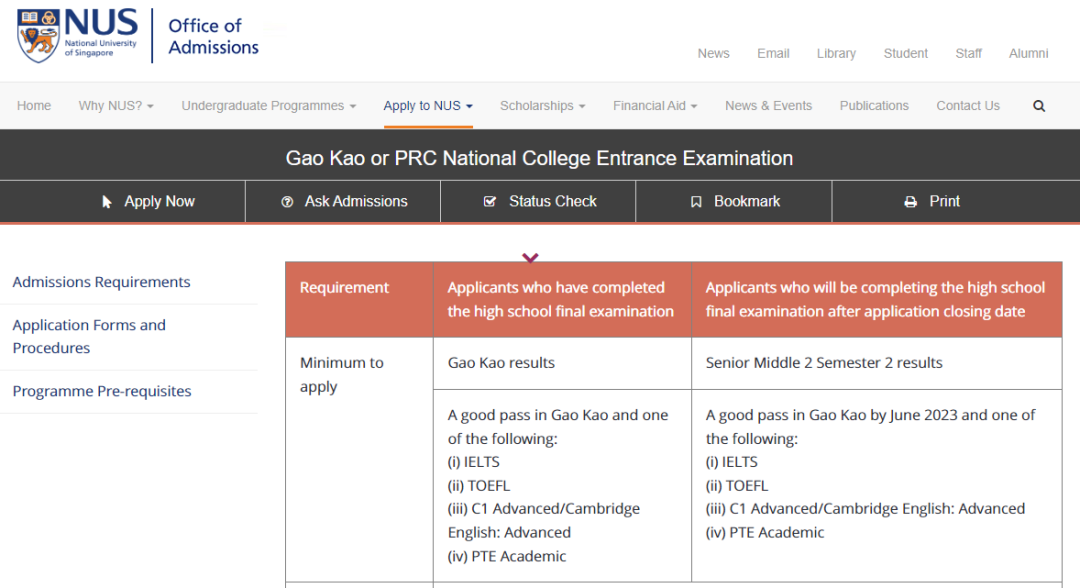This screenshot has height=588, width=1080.
Task: Click the Office of Admissions title
Action: click(x=214, y=36)
